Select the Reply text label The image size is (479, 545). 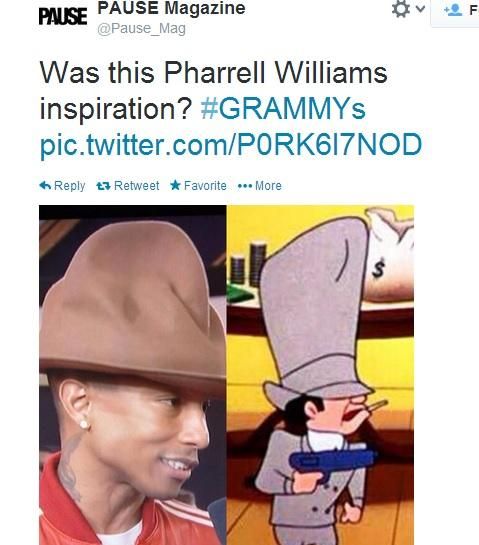(70, 186)
